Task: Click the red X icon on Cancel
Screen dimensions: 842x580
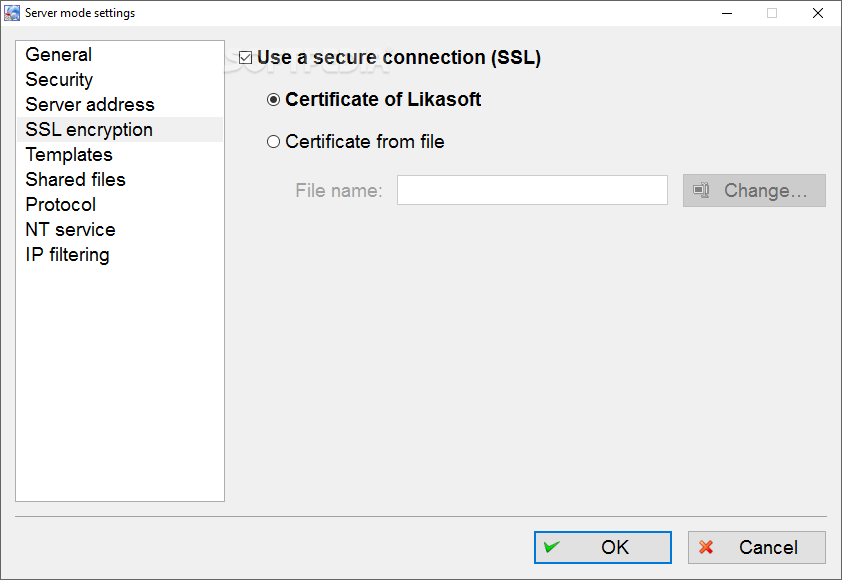Action: point(706,547)
